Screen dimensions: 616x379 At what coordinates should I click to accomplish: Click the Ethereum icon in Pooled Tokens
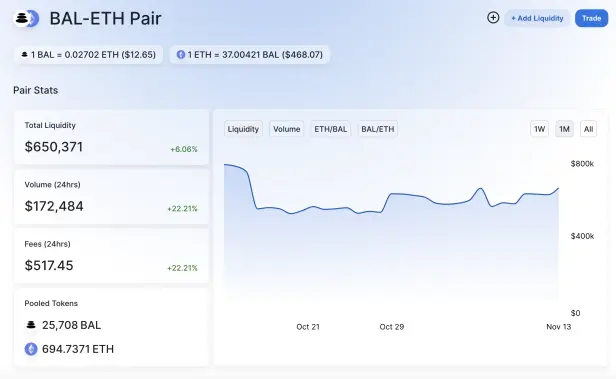[x=31, y=349]
